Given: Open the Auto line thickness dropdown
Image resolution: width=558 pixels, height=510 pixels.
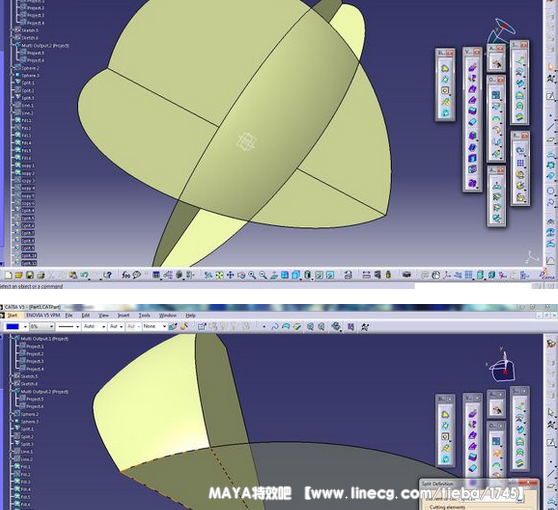Looking at the screenshot, I should point(94,326).
